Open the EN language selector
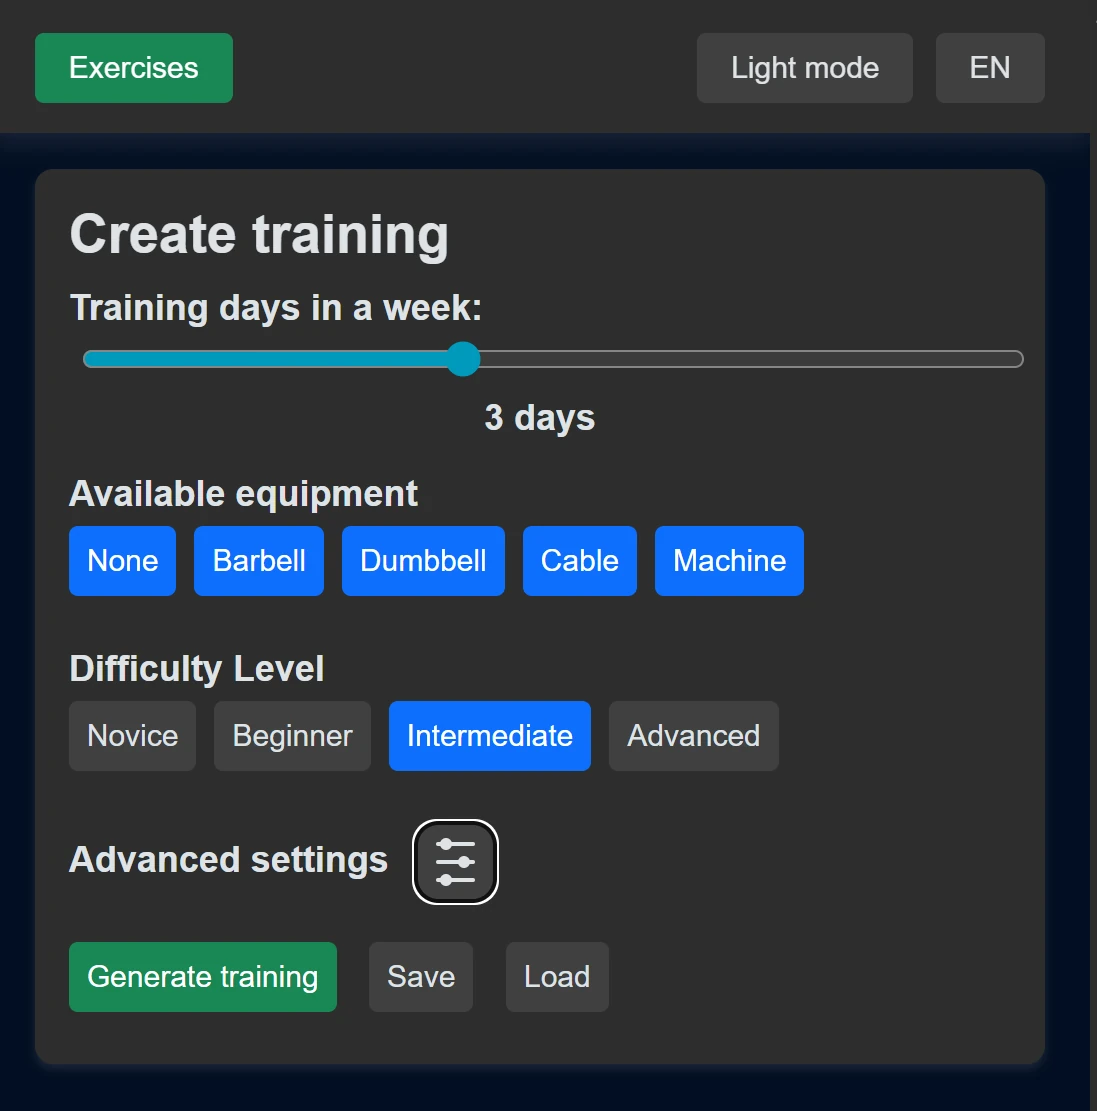This screenshot has width=1097, height=1111. point(989,68)
